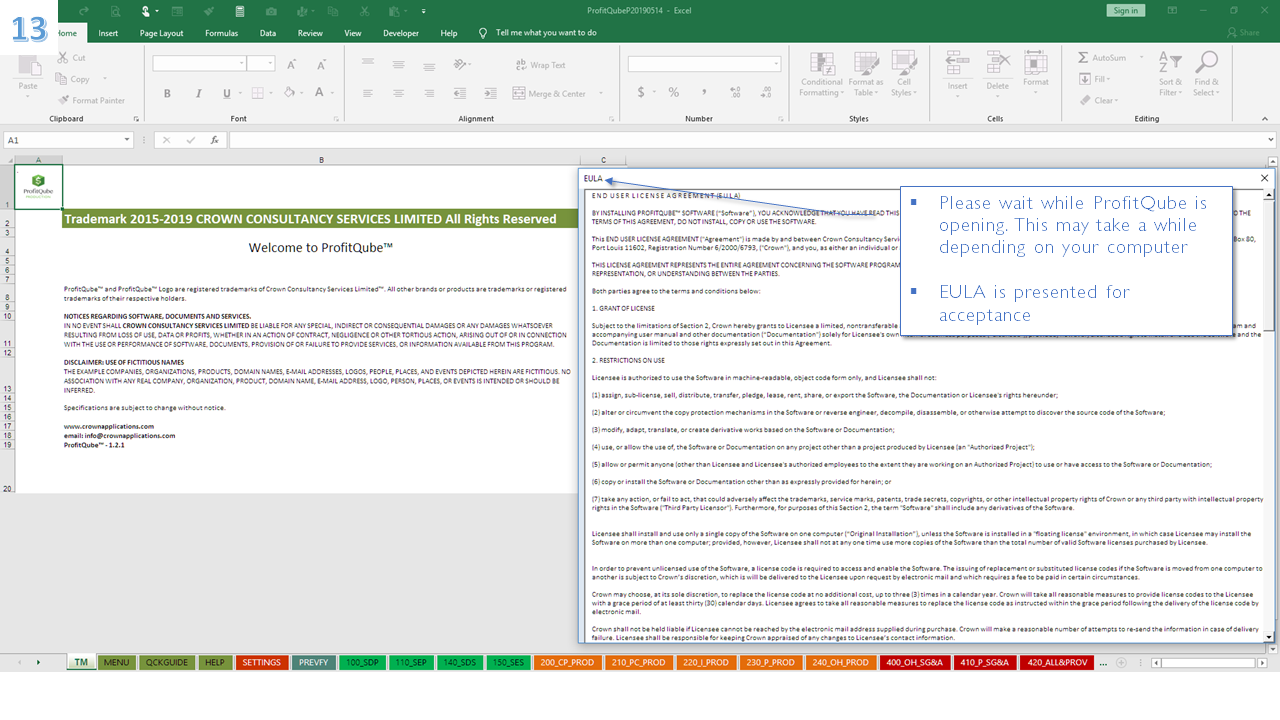The width and height of the screenshot is (1280, 720).
Task: Open the font size combo box
Action: [x=261, y=63]
